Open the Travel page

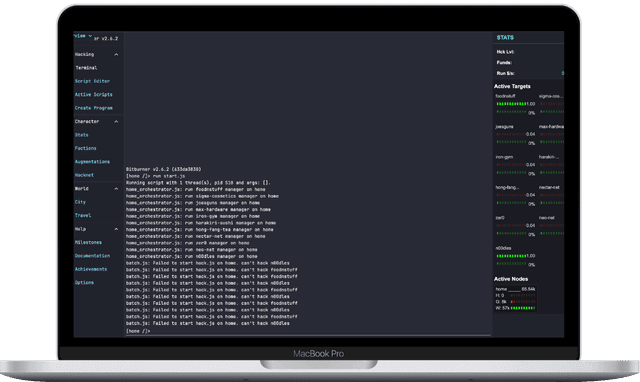pyautogui.click(x=83, y=215)
